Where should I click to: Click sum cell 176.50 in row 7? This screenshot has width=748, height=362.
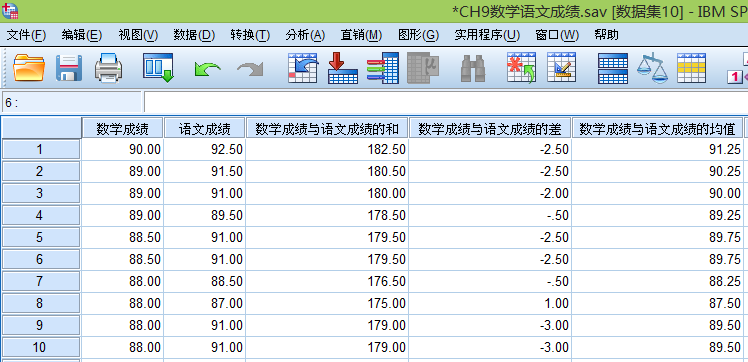click(327, 281)
